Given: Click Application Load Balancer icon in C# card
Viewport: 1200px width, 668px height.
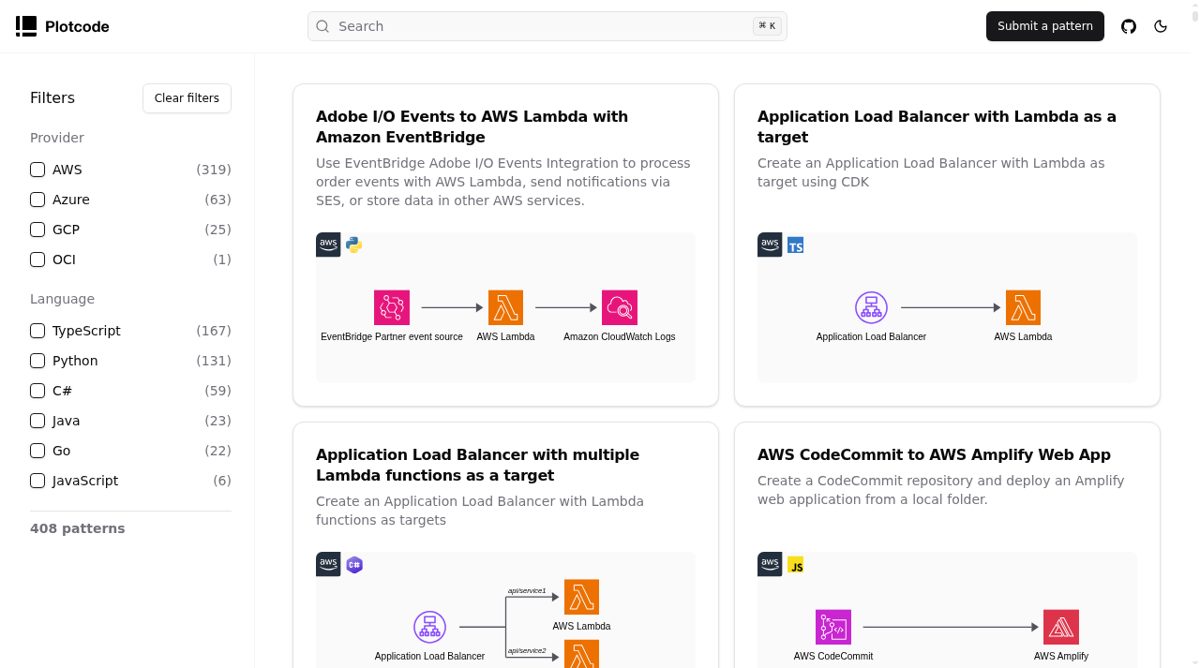Looking at the screenshot, I should pos(430,628).
